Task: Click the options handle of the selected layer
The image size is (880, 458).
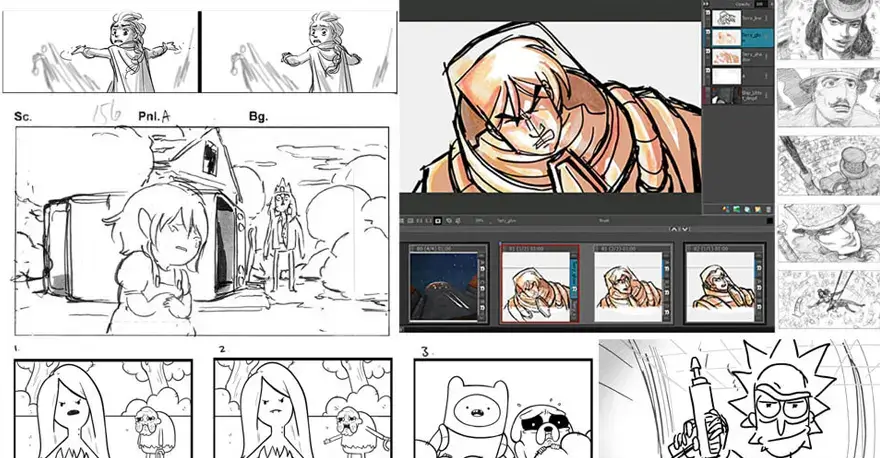Action: tap(766, 37)
